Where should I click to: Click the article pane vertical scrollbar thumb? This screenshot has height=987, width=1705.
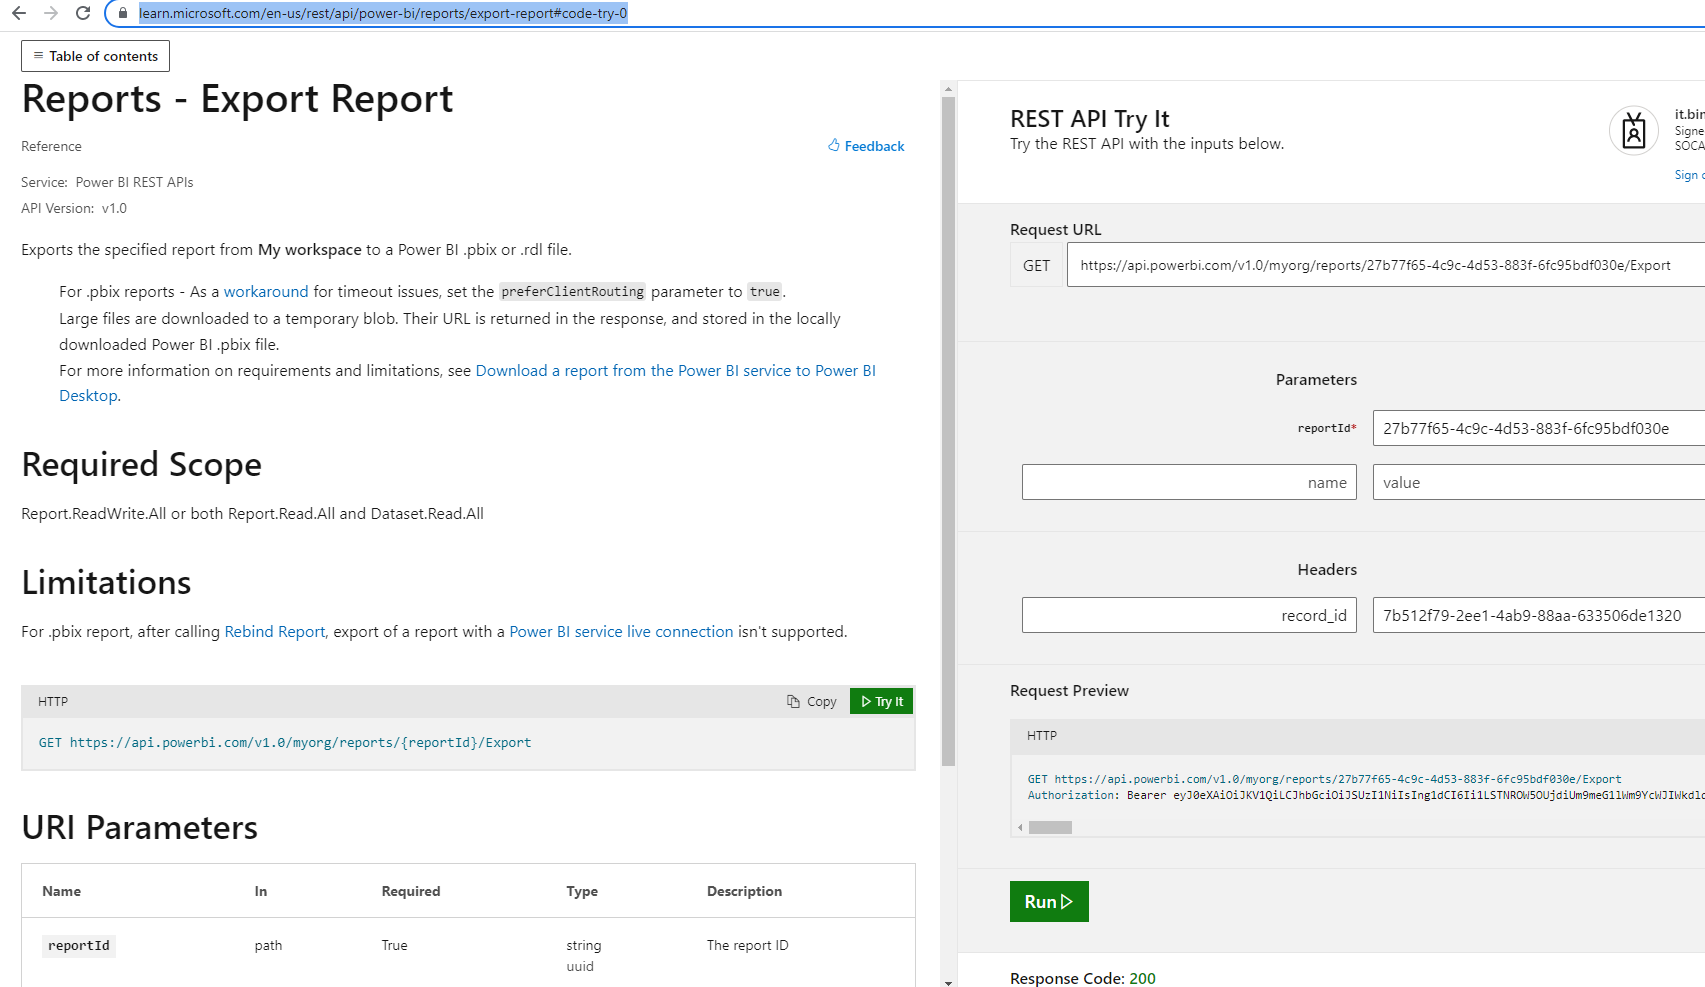point(948,430)
